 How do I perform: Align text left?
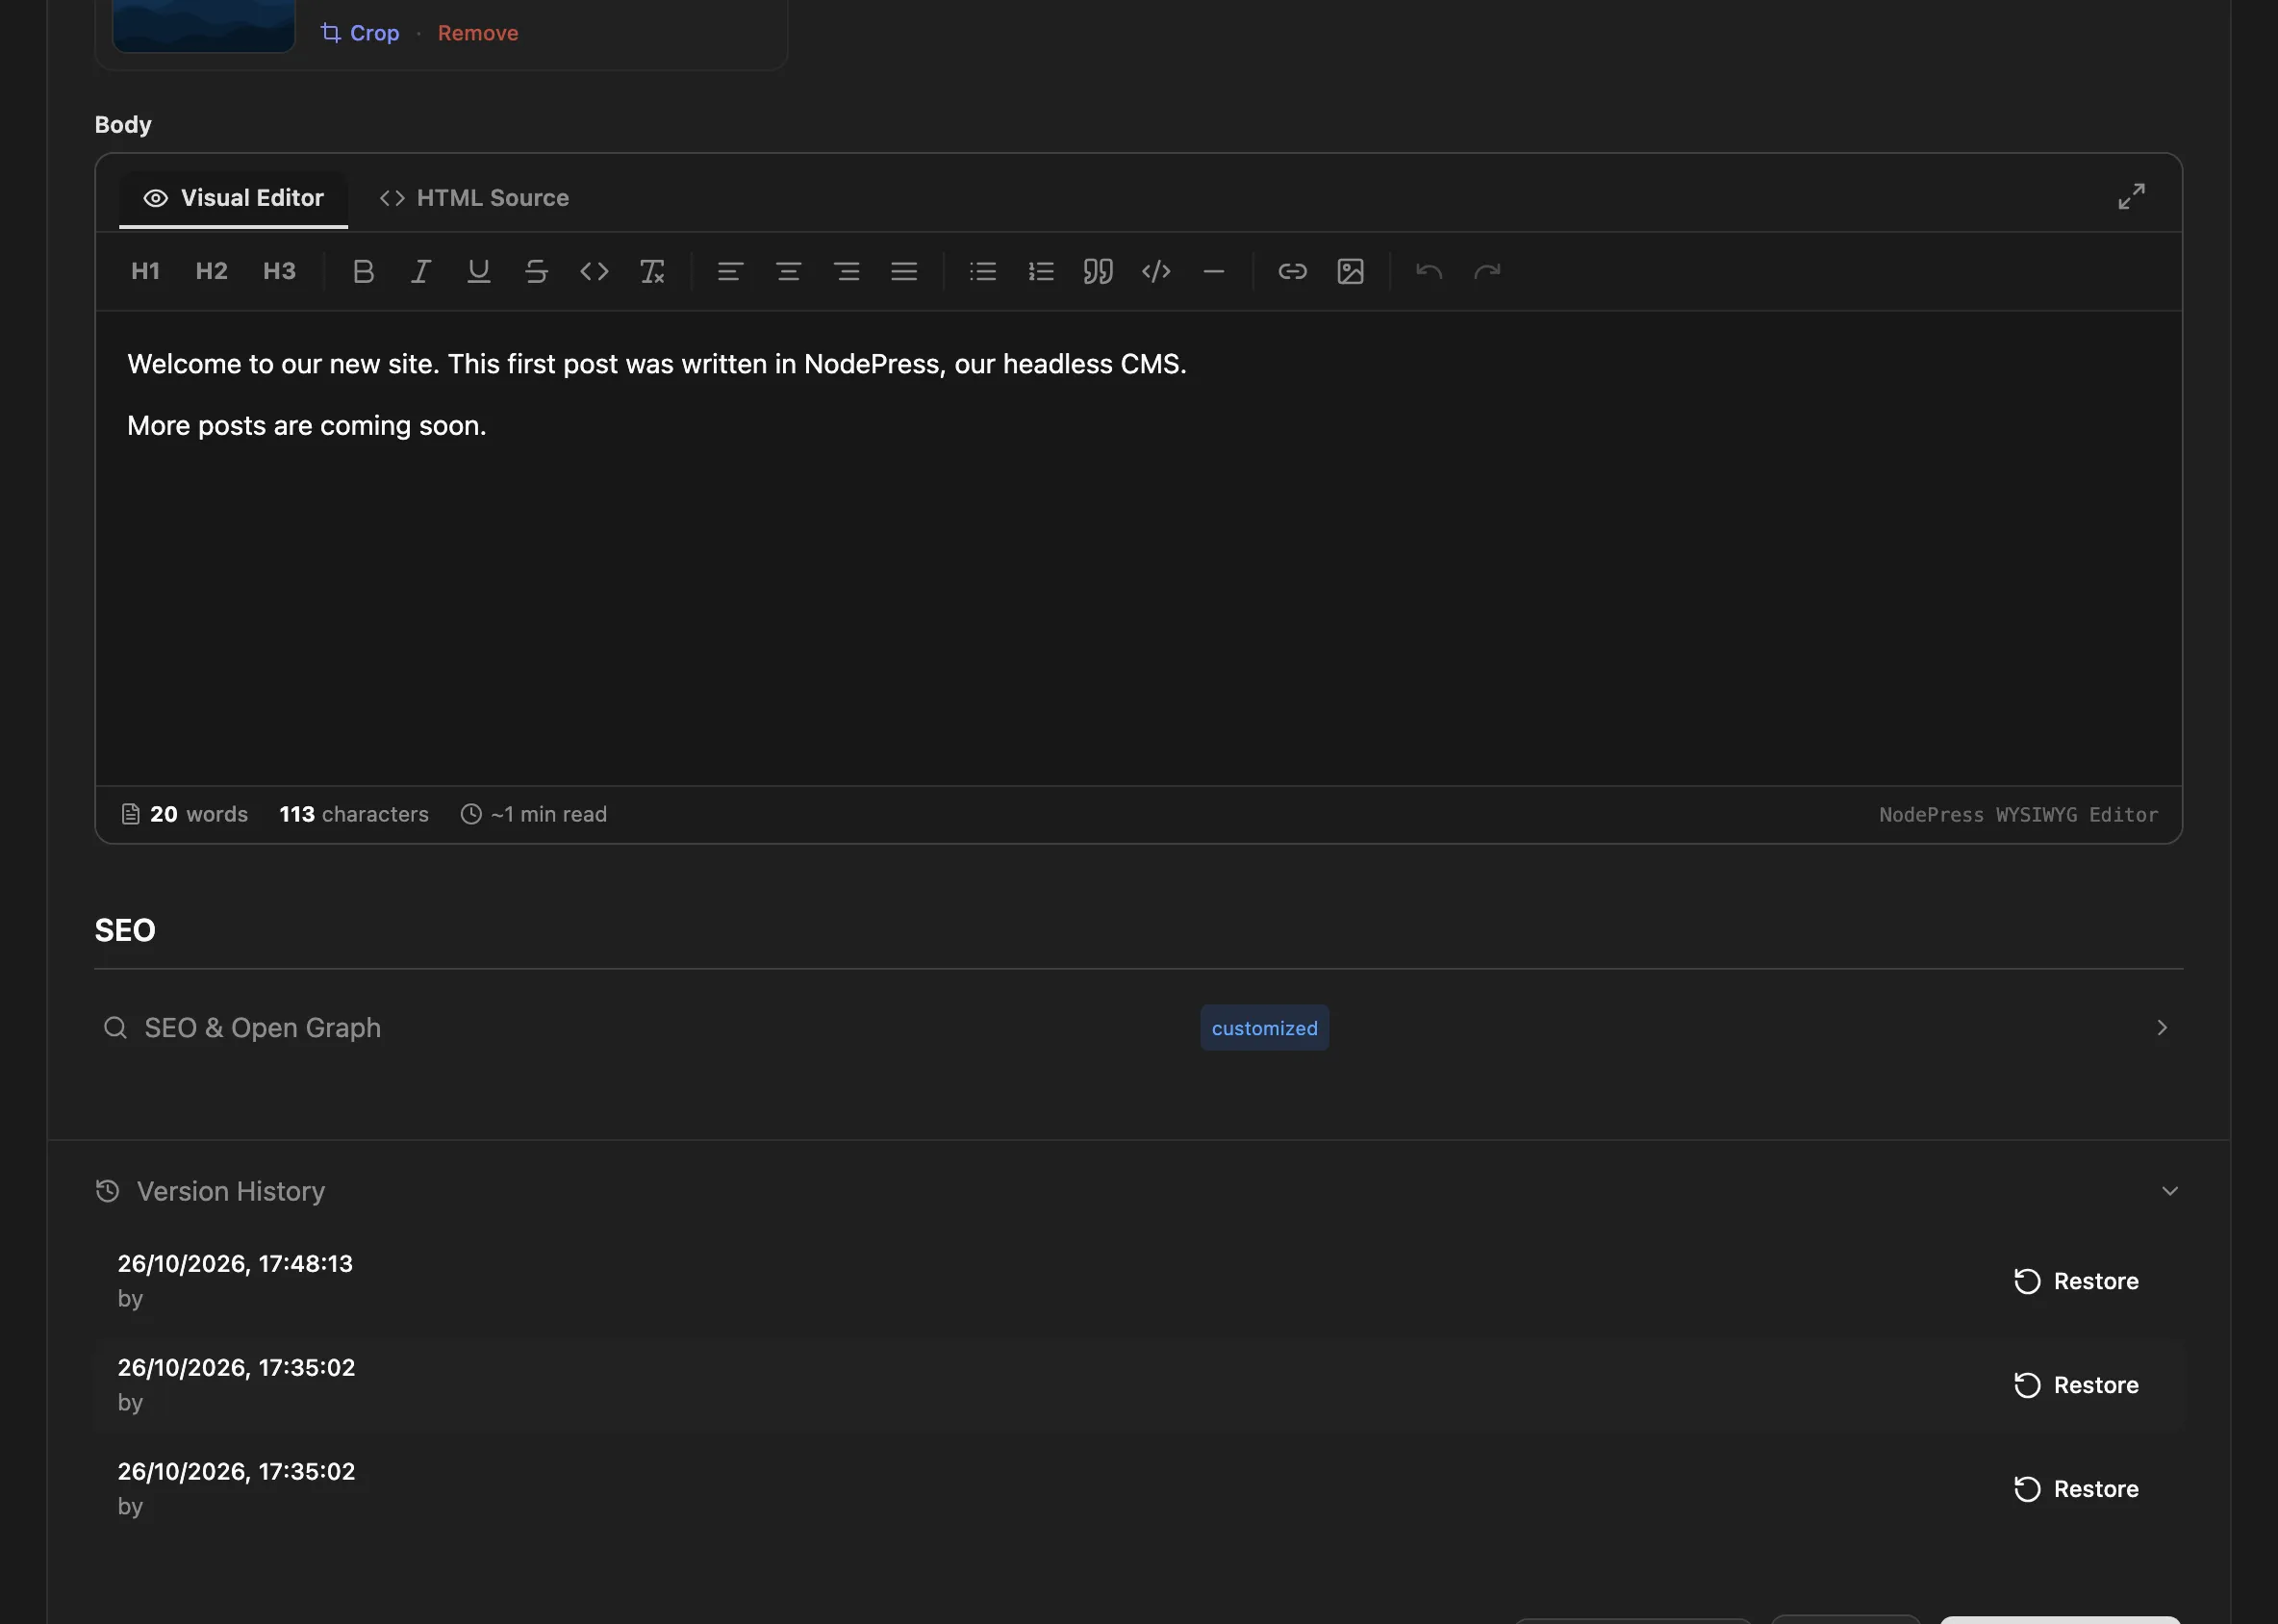click(730, 271)
